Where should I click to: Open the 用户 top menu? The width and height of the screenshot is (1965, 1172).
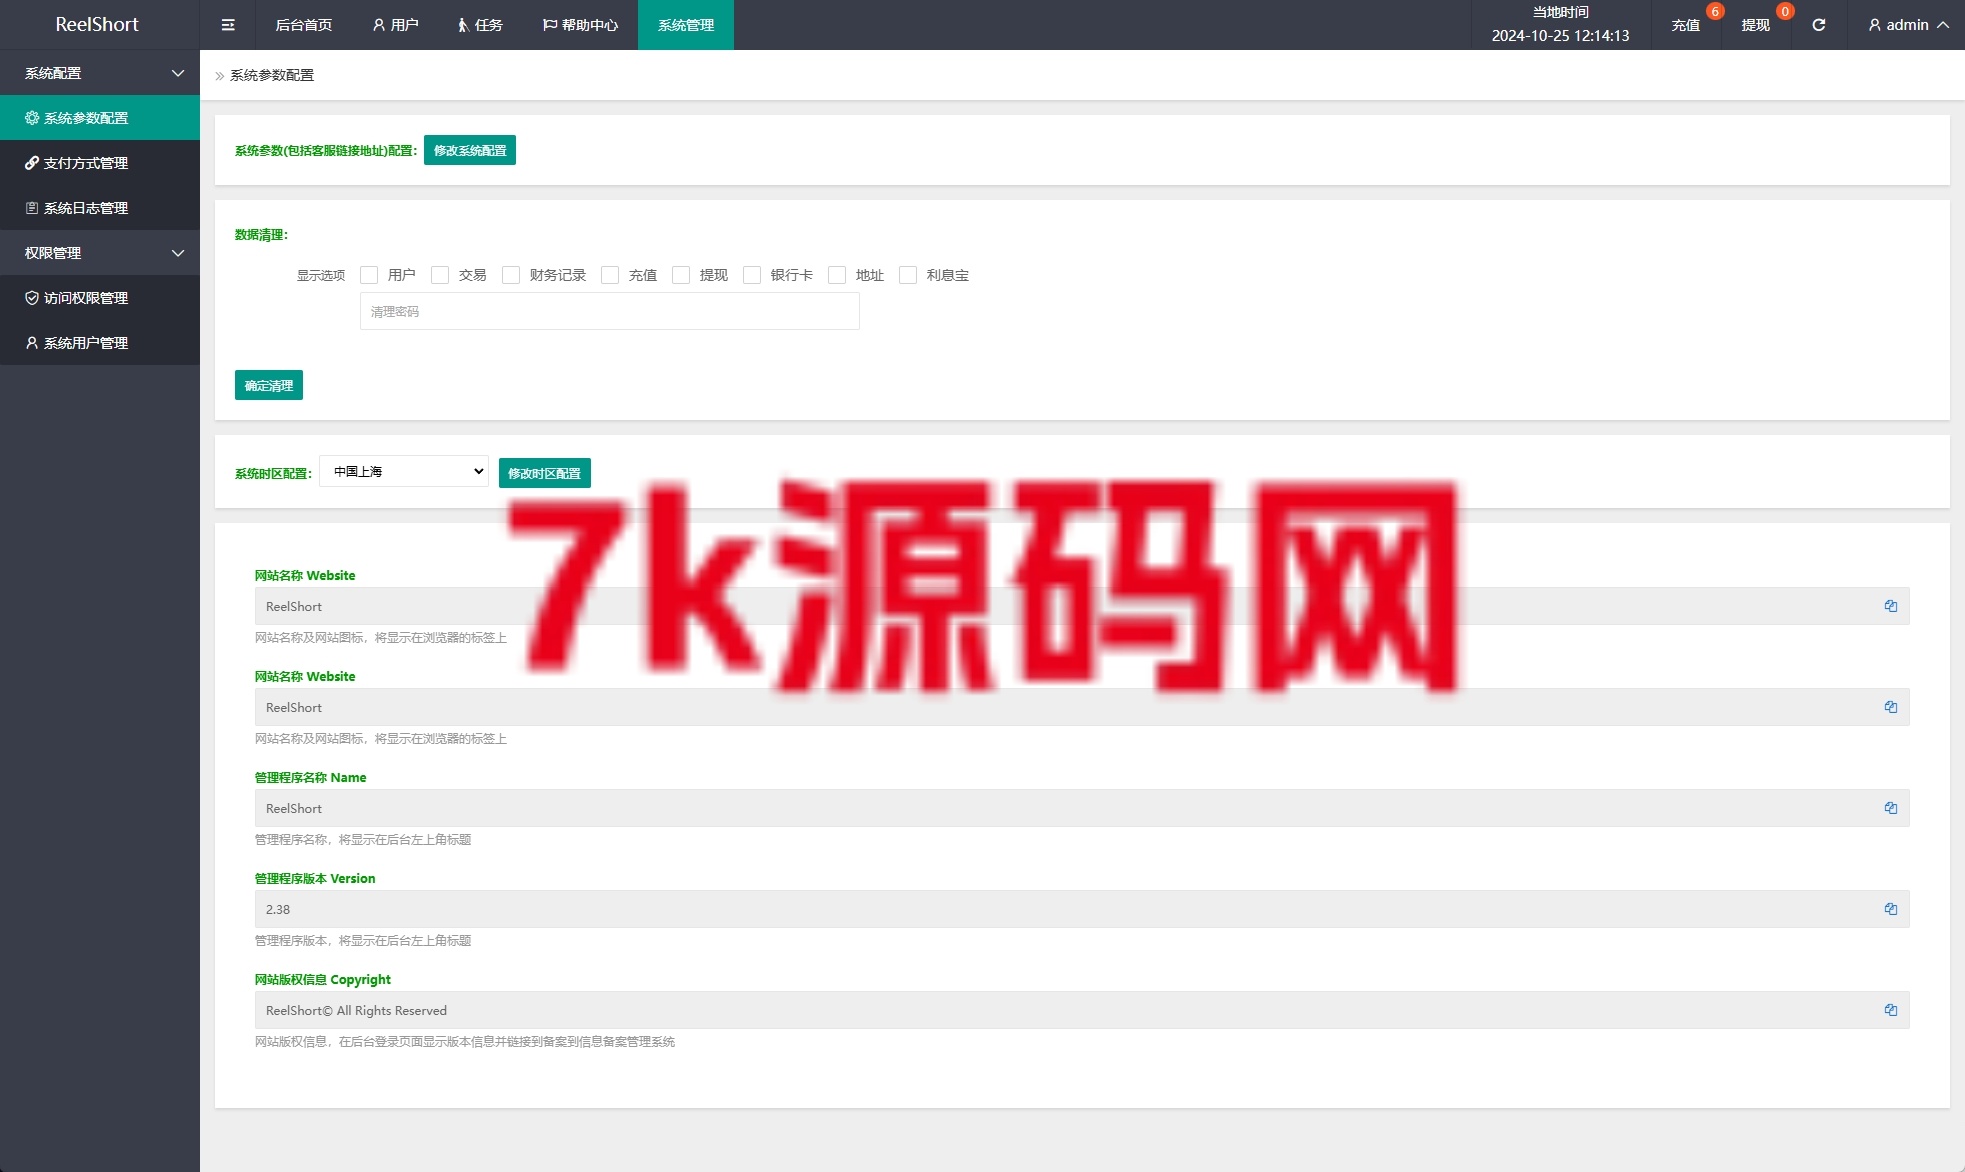click(x=395, y=25)
